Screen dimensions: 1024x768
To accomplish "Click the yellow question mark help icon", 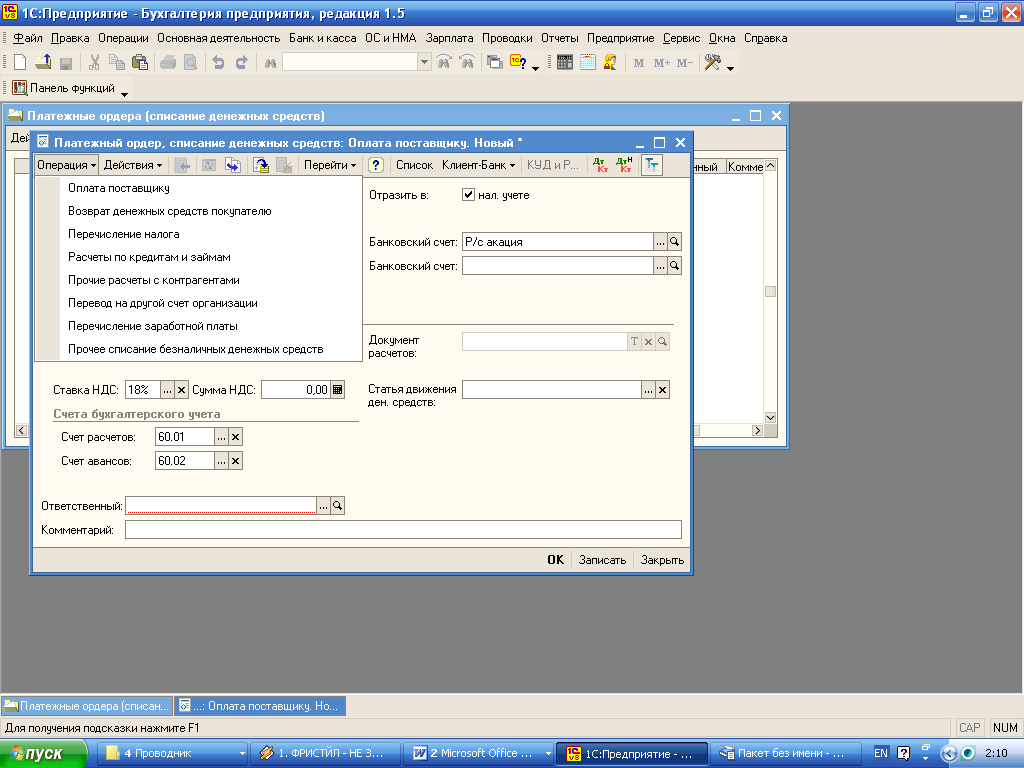I will 376,165.
